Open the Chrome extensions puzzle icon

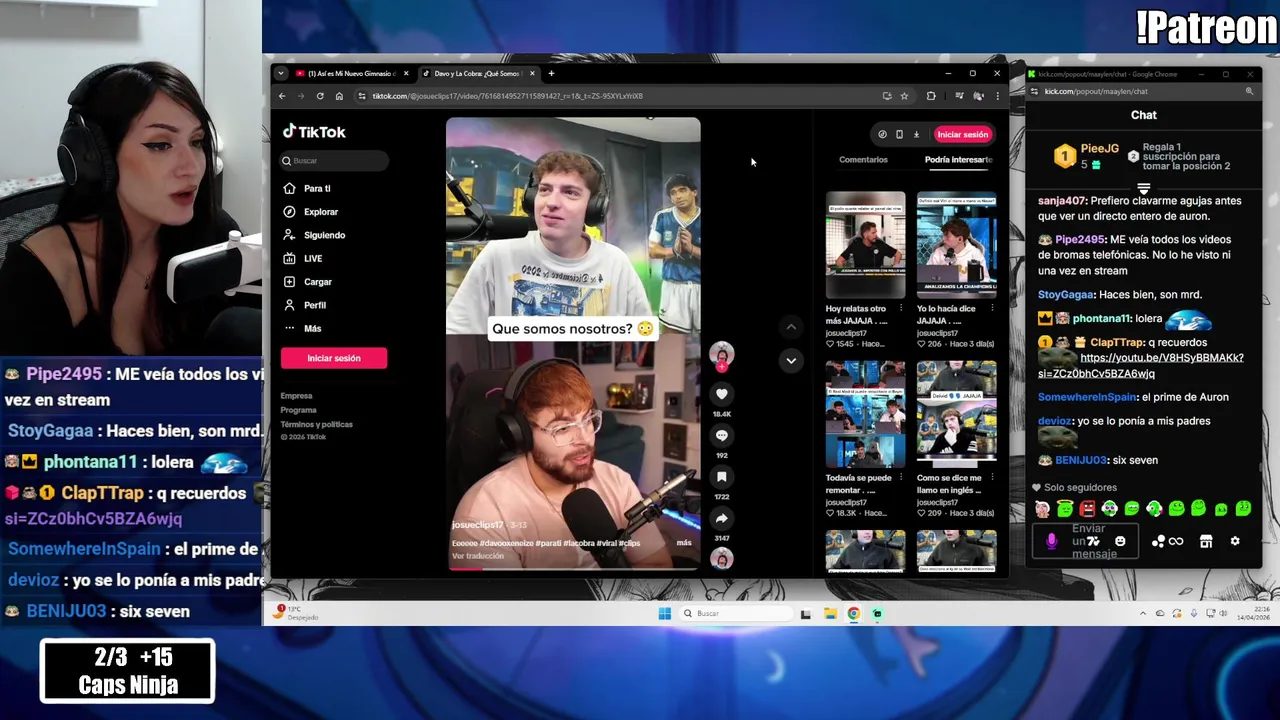point(931,96)
